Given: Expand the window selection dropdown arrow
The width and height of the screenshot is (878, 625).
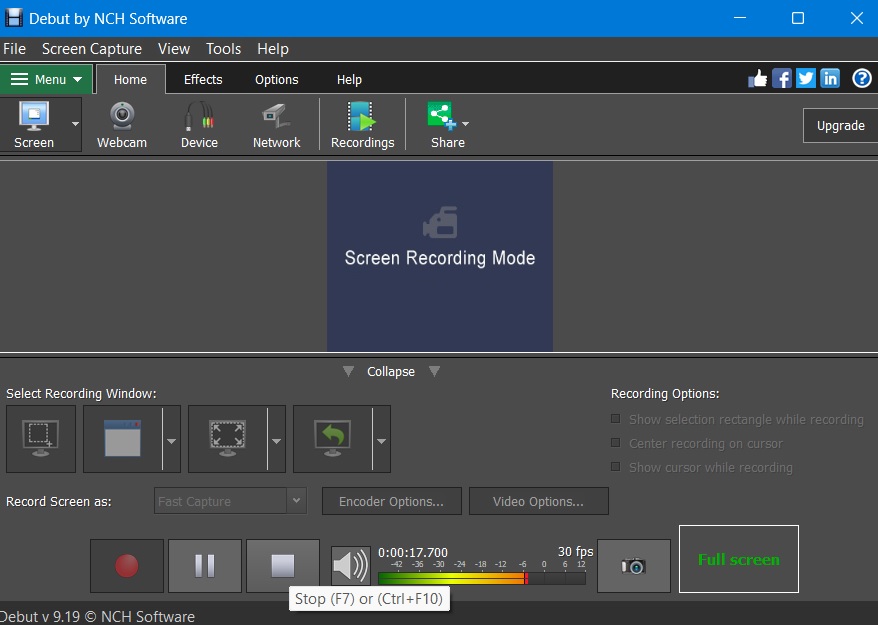Looking at the screenshot, I should pos(169,439).
